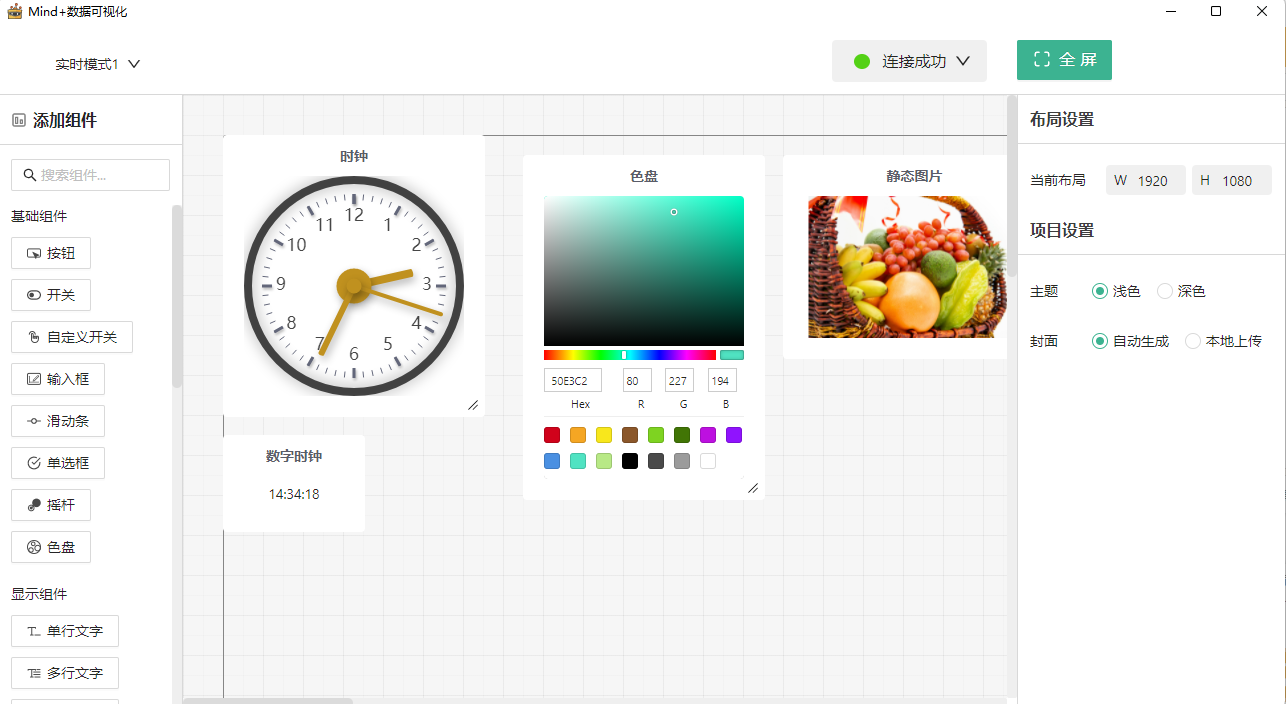Click the layout width W field
This screenshot has height=704, width=1286.
point(1146,180)
